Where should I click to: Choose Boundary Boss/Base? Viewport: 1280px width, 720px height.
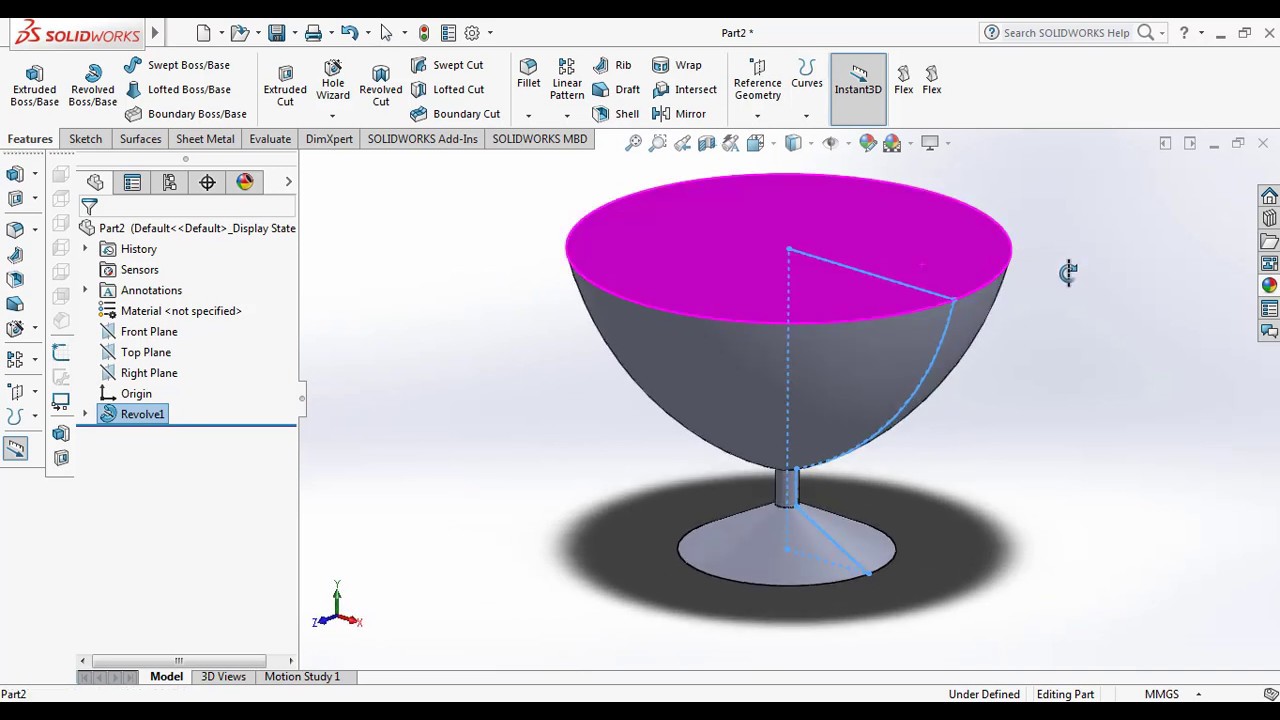(186, 114)
